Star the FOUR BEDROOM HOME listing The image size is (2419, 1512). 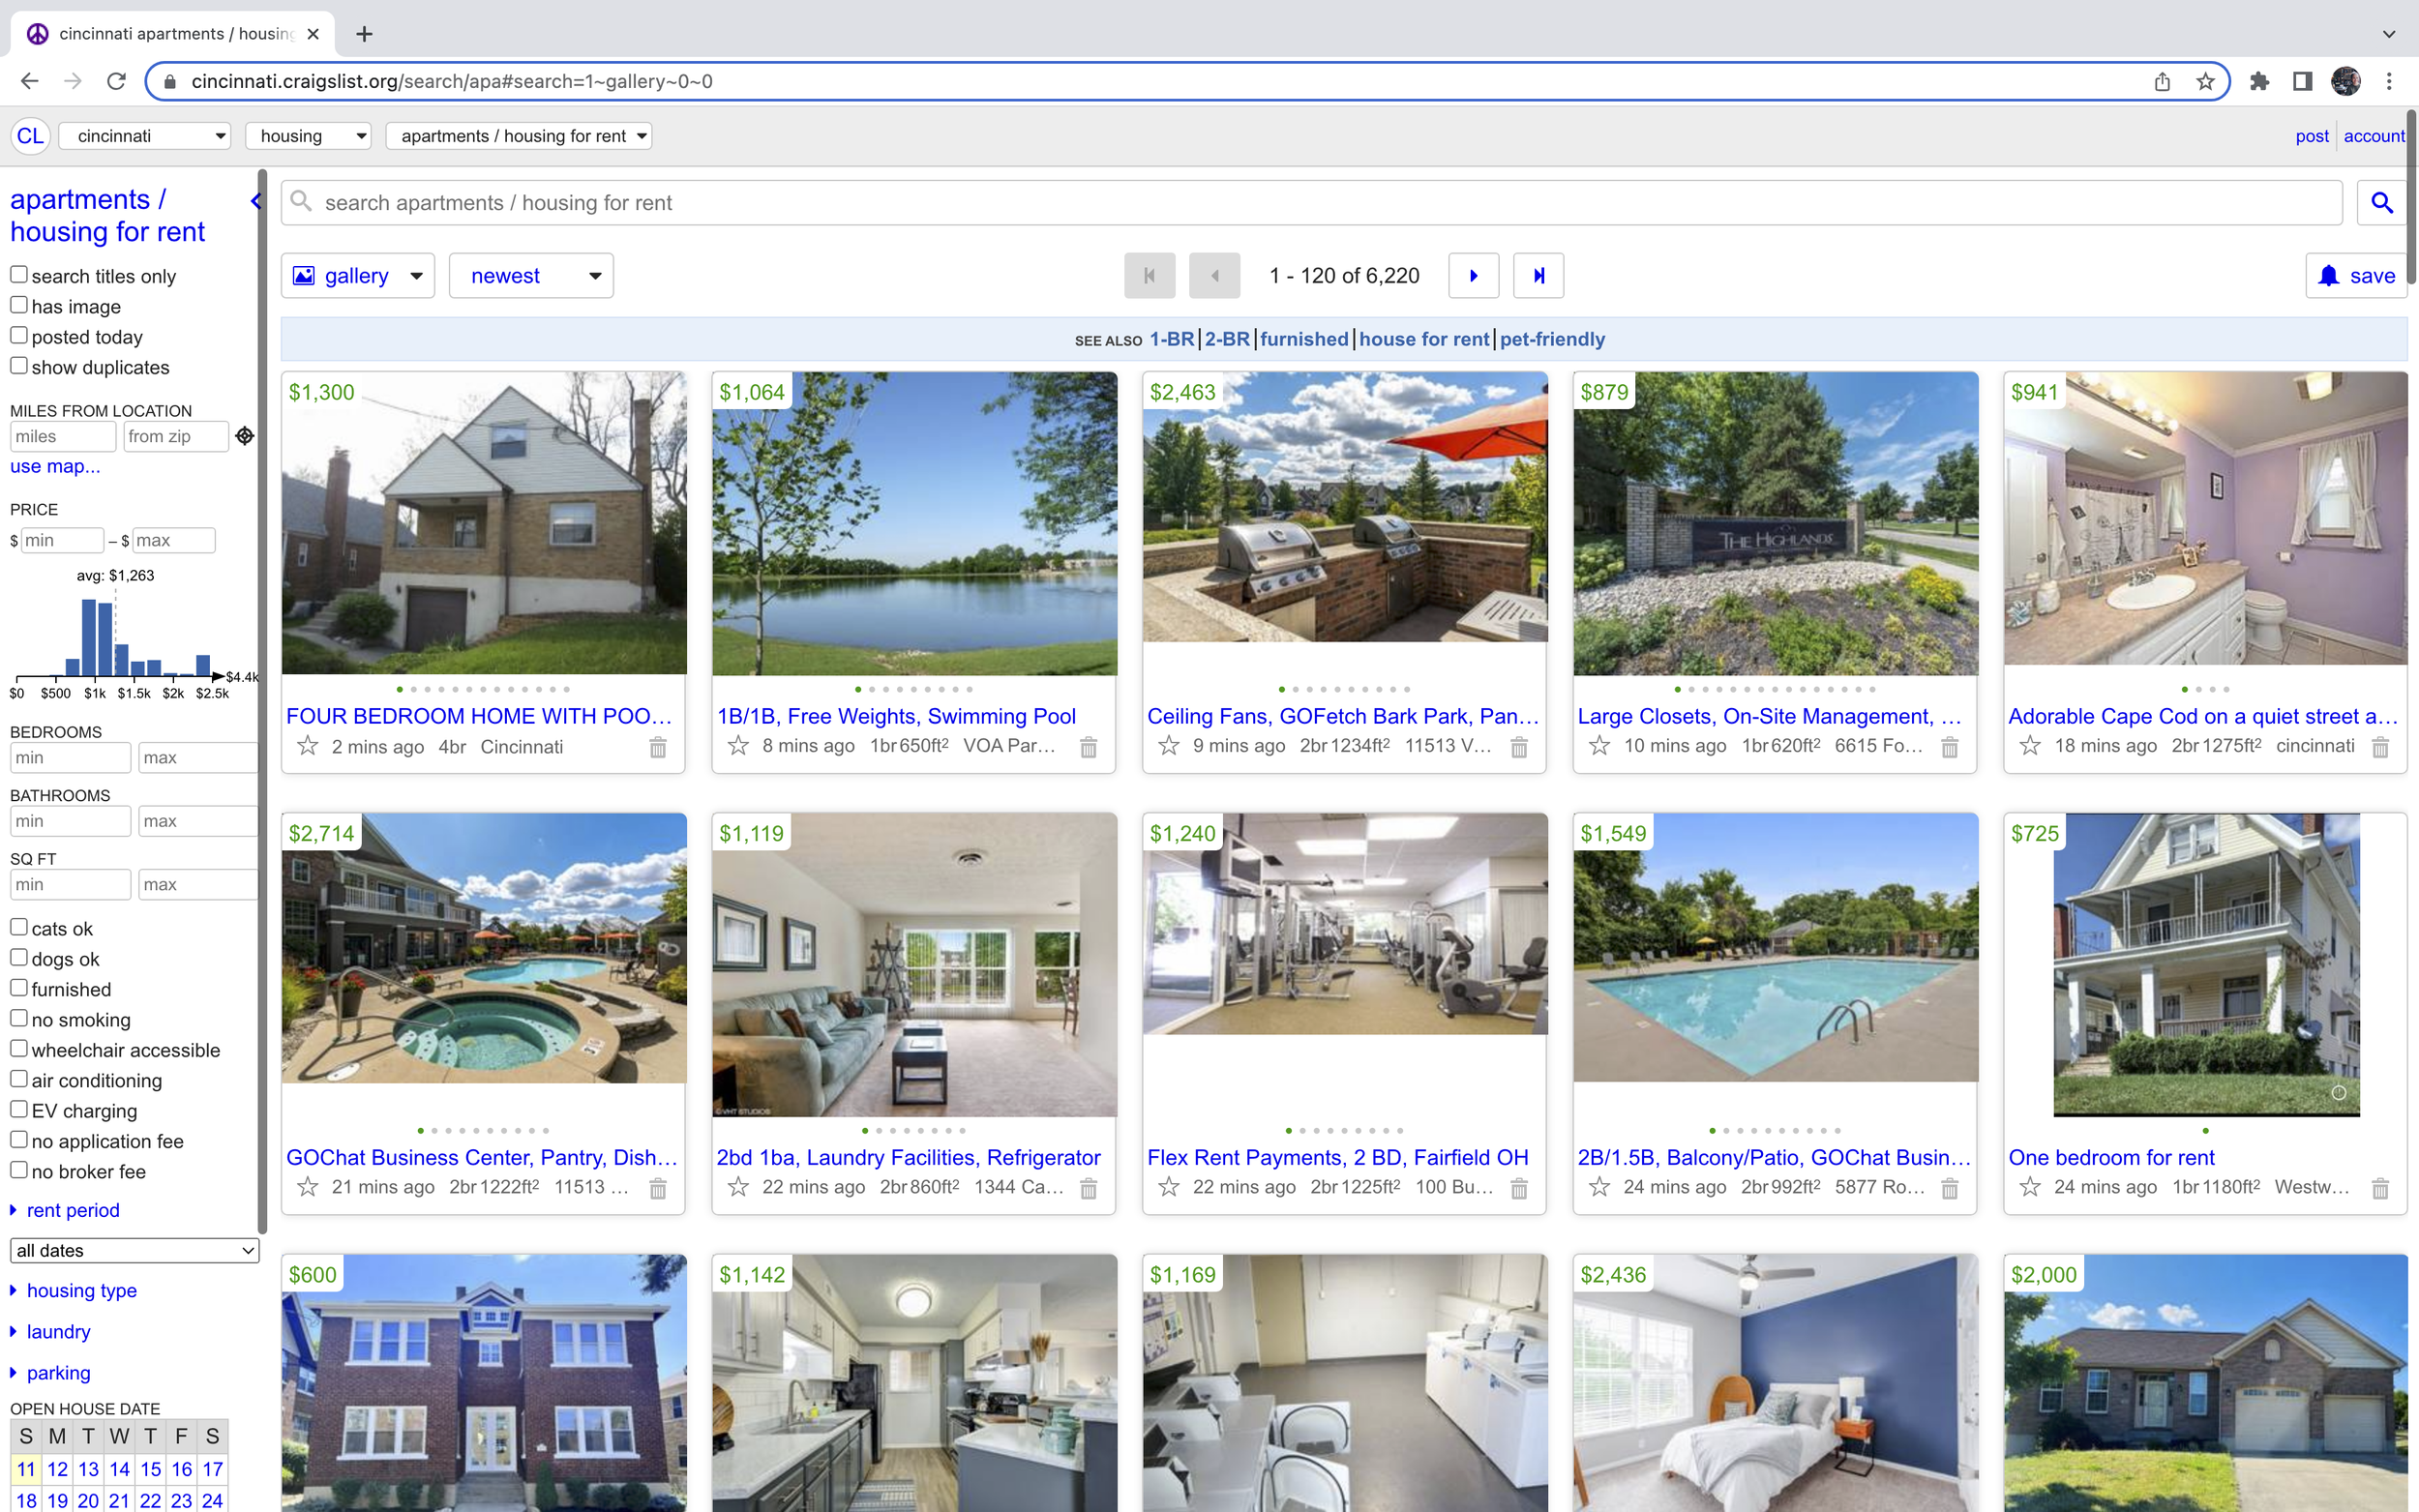(307, 746)
